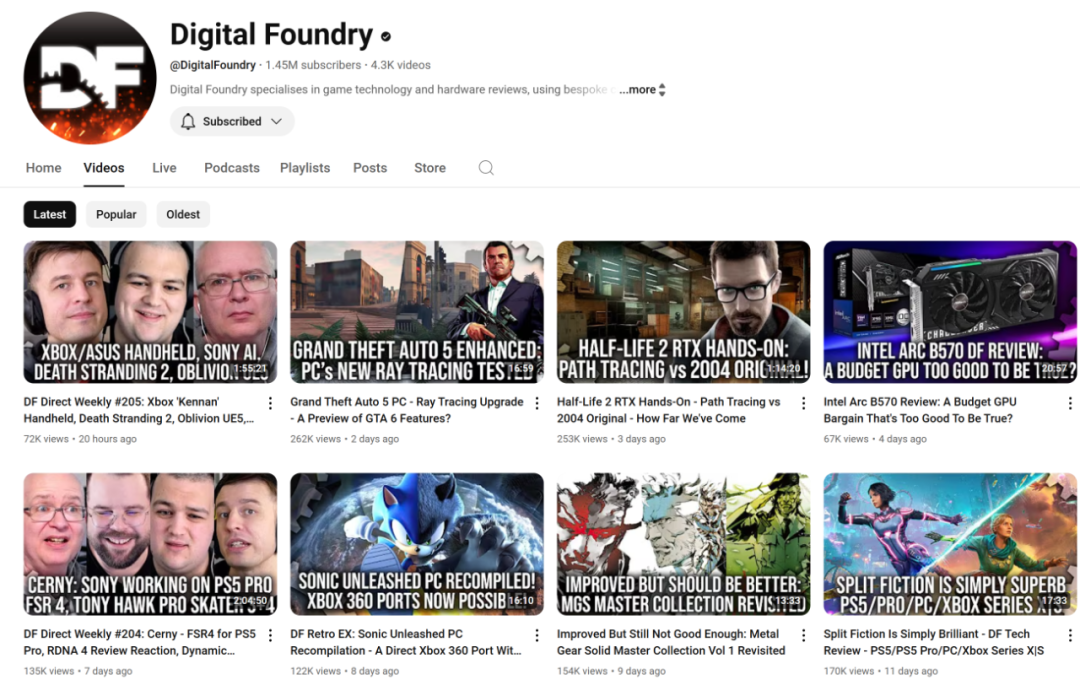
Task: Select the Oldest sort filter chip
Action: [x=183, y=214]
